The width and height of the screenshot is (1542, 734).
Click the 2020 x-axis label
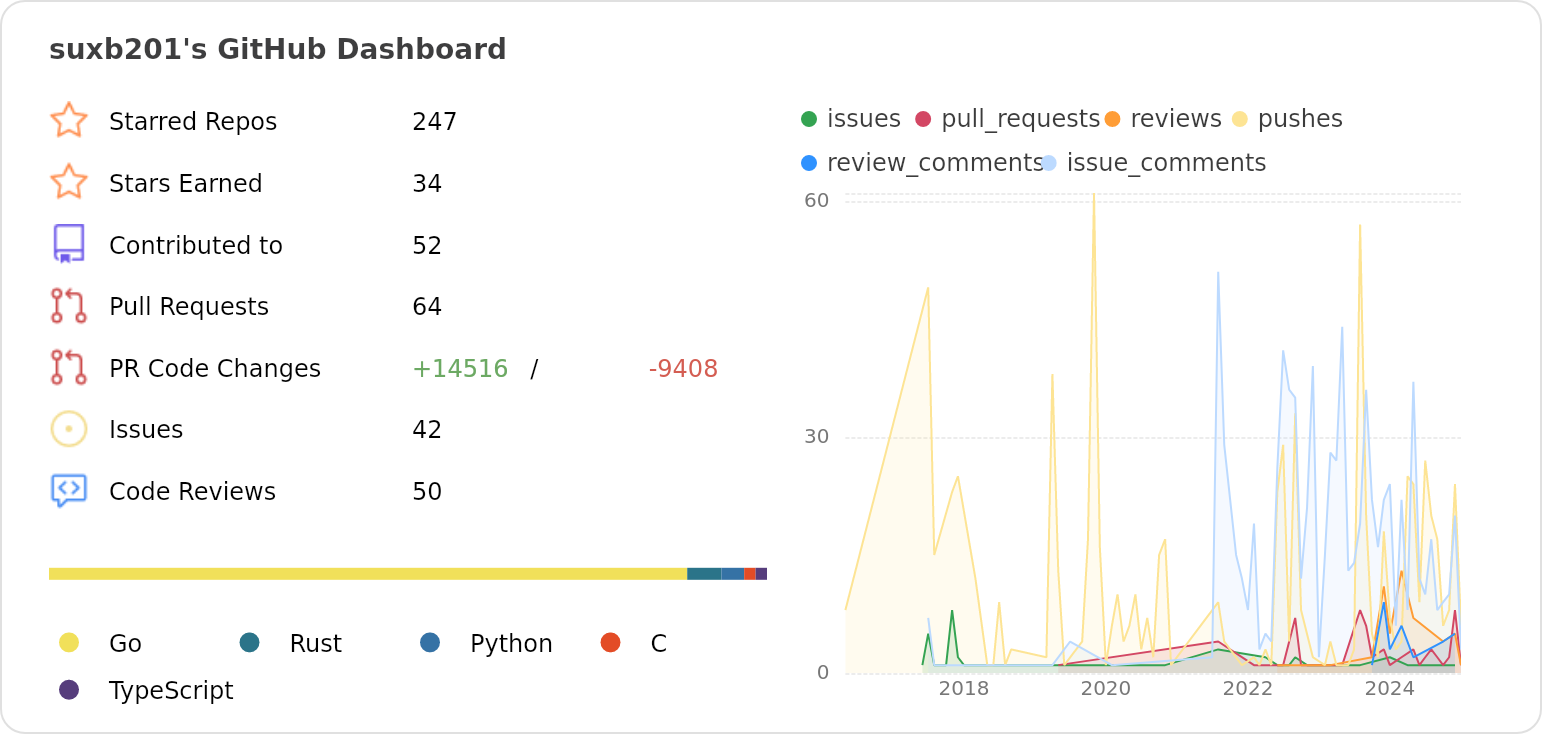[1106, 689]
